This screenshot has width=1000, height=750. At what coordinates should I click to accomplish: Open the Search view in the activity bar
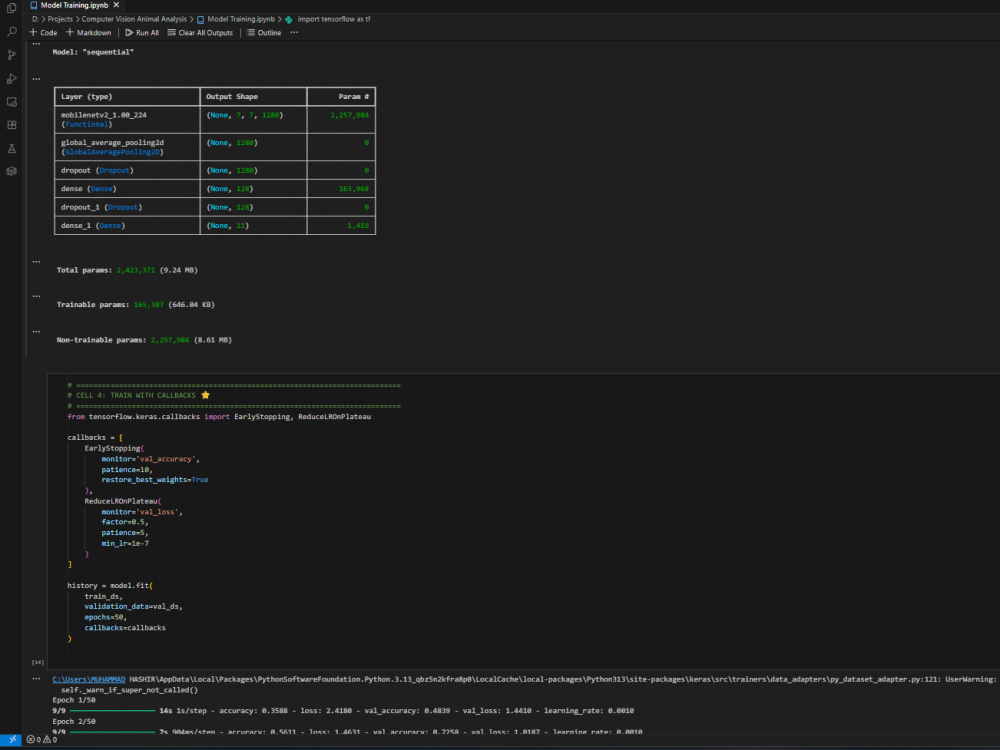(x=11, y=31)
